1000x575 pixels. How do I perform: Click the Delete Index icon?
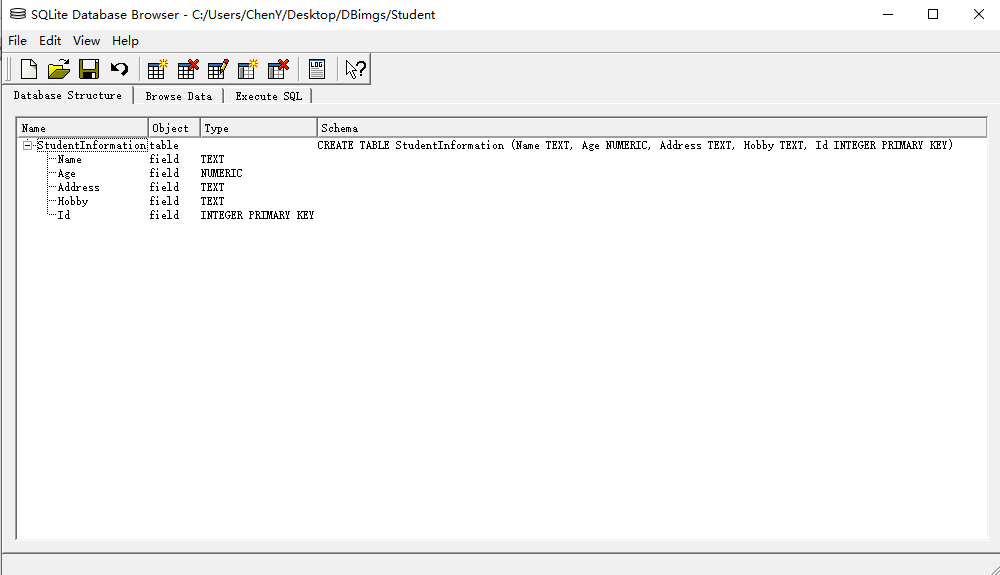[x=278, y=69]
